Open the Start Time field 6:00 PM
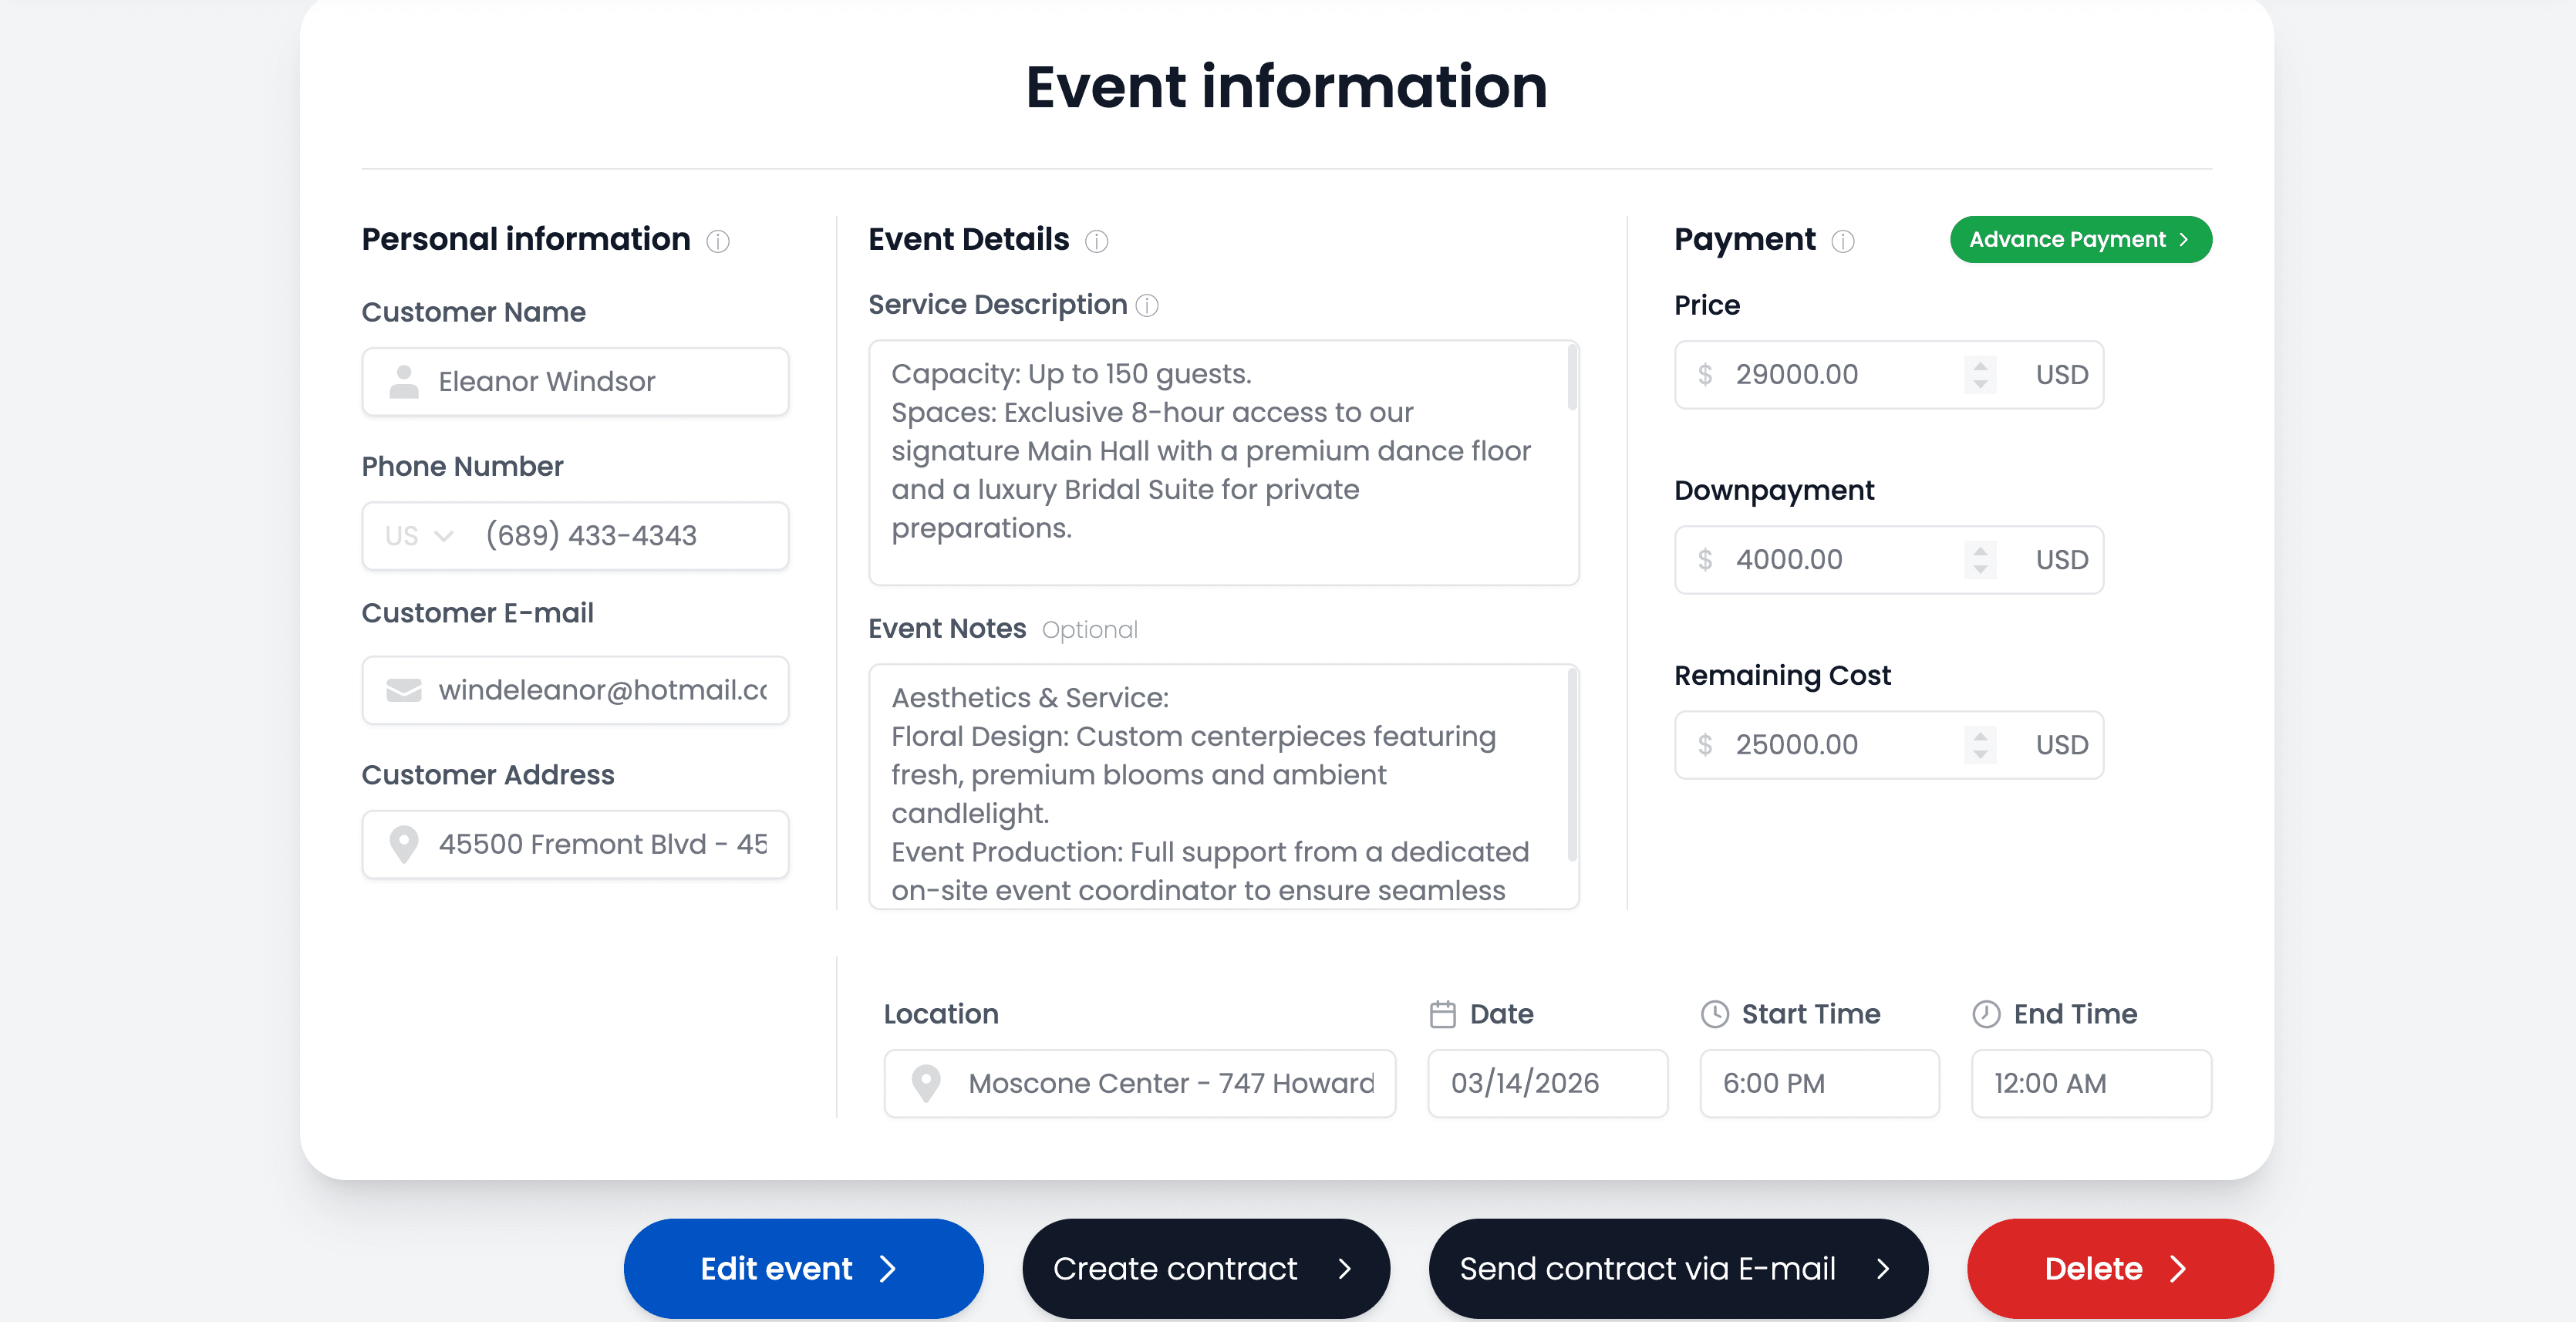This screenshot has height=1322, width=2576. coord(1818,1083)
